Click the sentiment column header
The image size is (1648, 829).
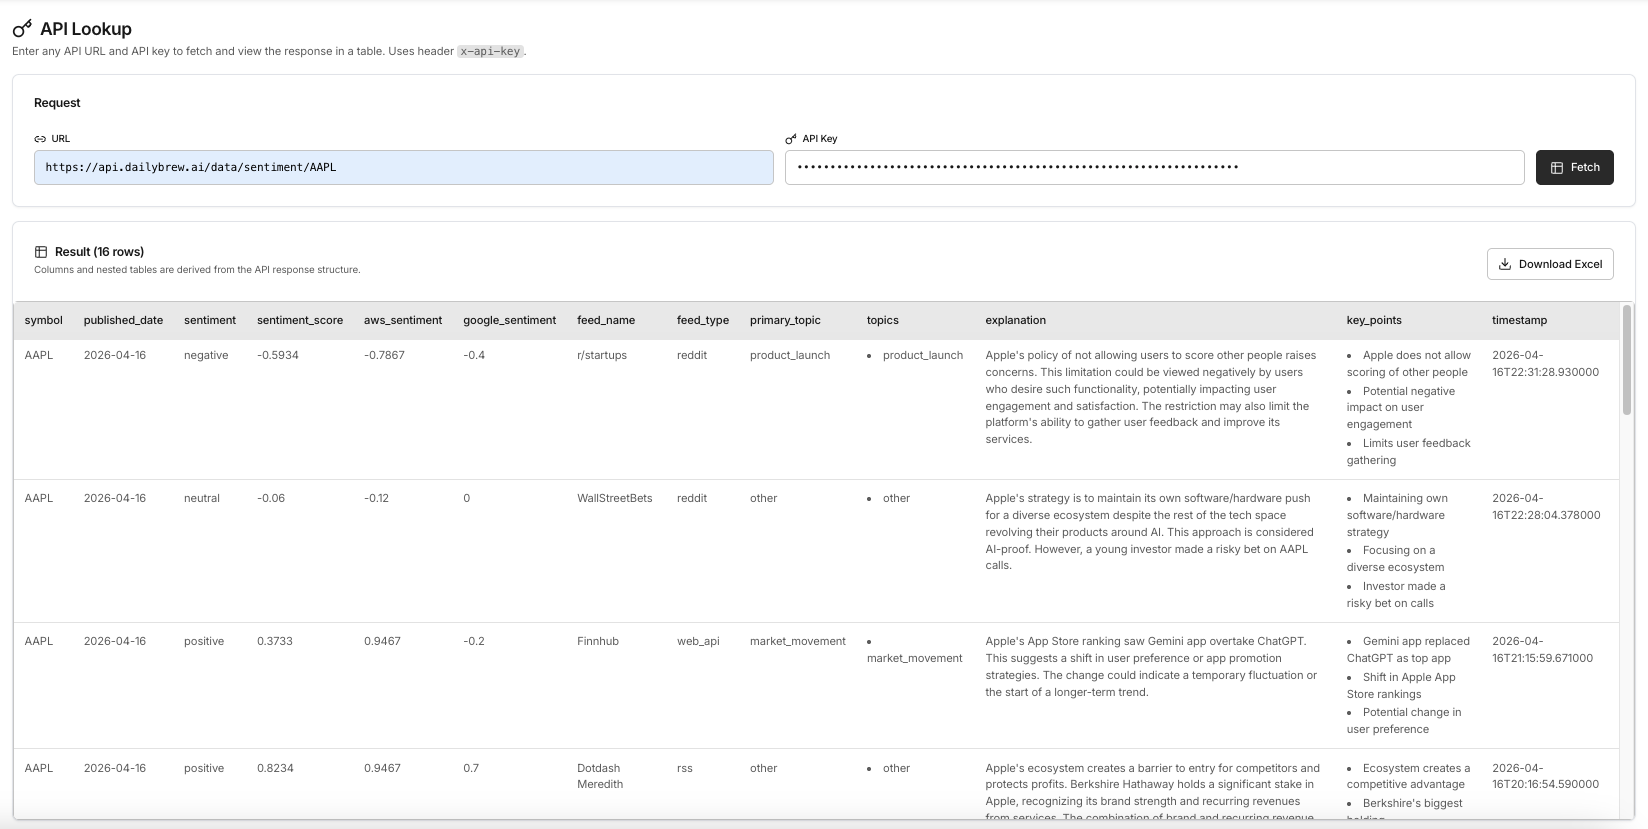coord(210,320)
